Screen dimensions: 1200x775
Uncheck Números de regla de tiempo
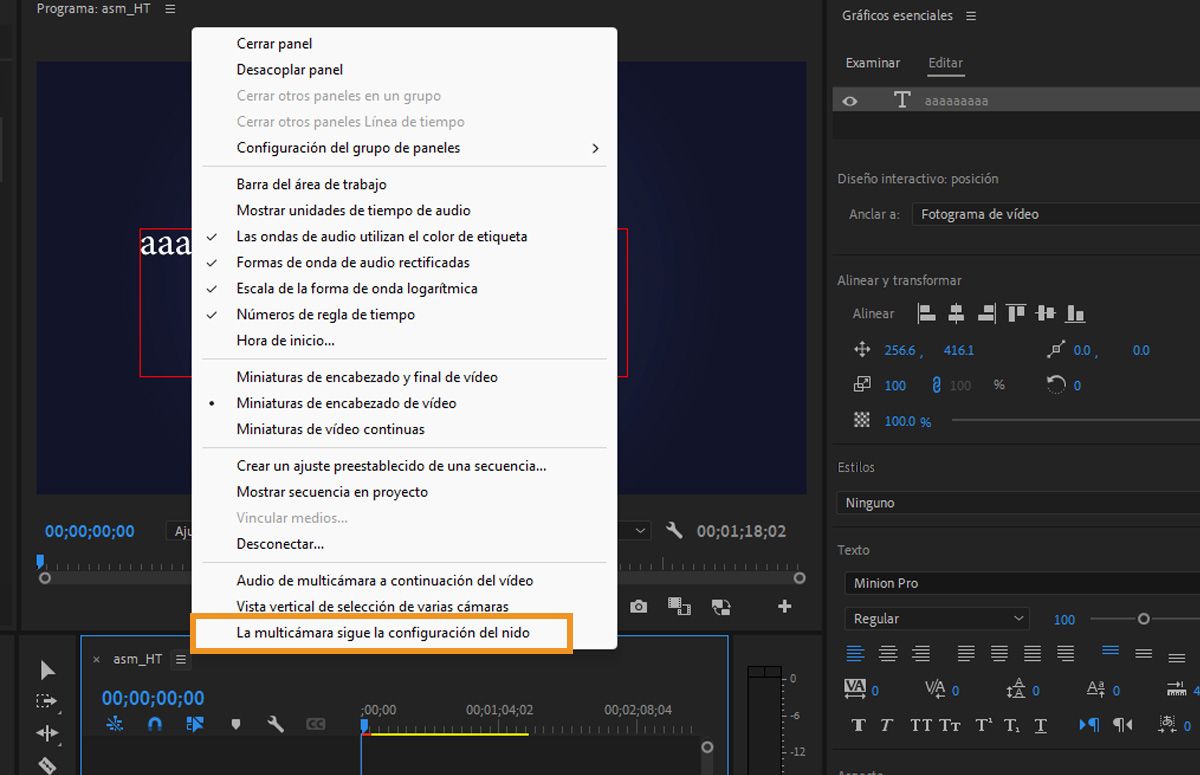[x=325, y=314]
